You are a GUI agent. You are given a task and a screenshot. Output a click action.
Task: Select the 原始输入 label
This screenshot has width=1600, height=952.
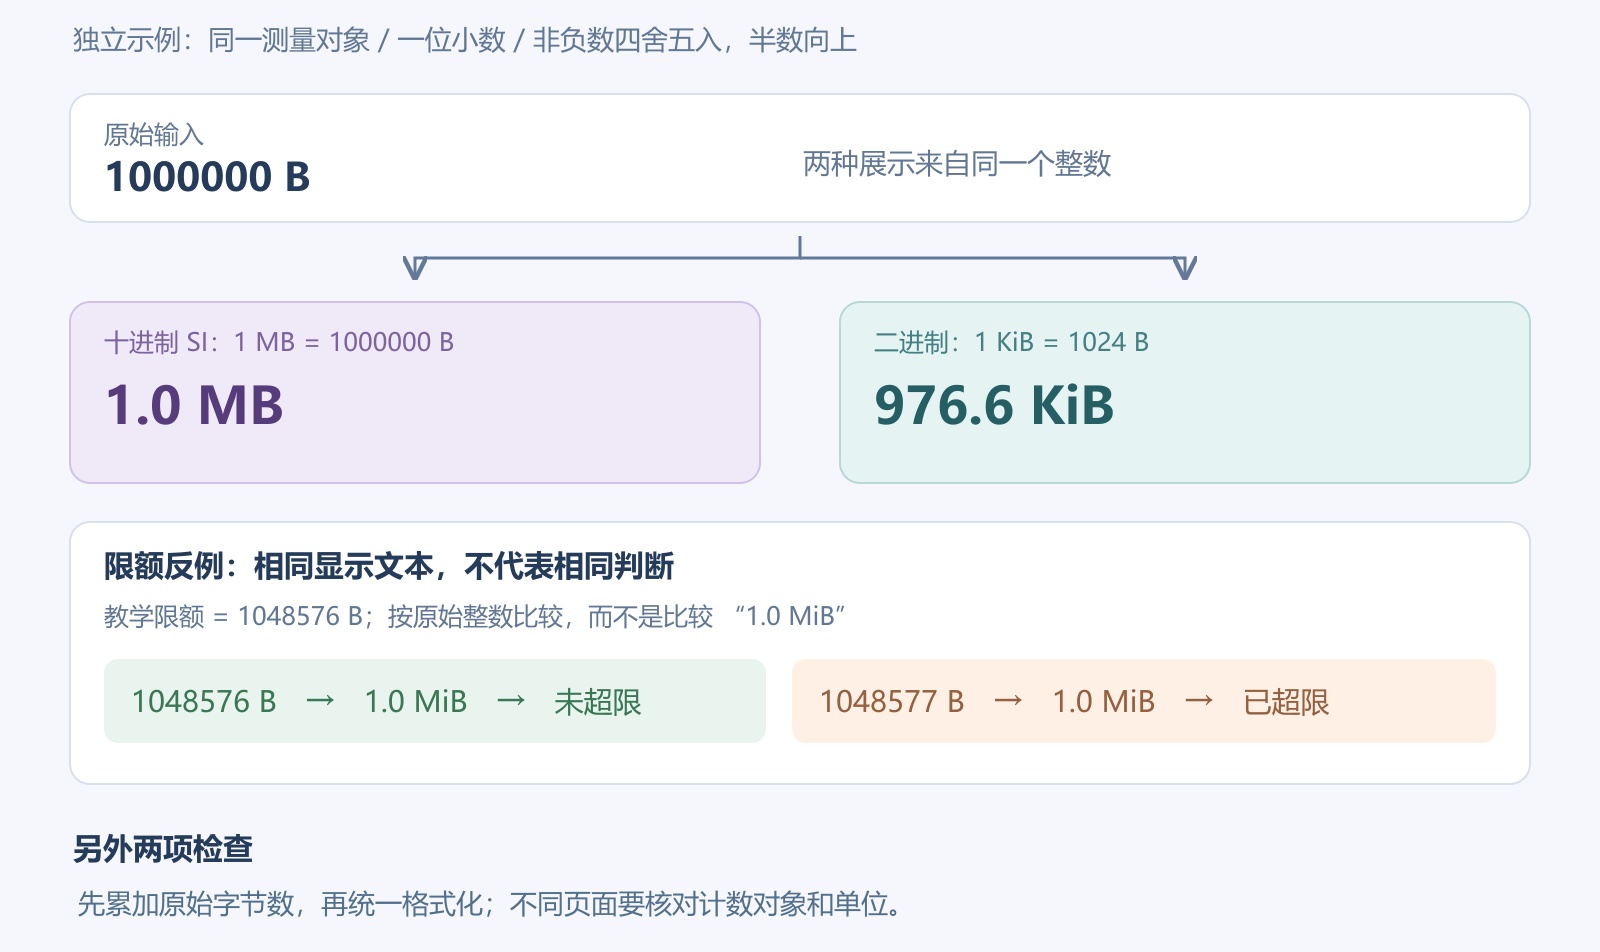coord(154,134)
